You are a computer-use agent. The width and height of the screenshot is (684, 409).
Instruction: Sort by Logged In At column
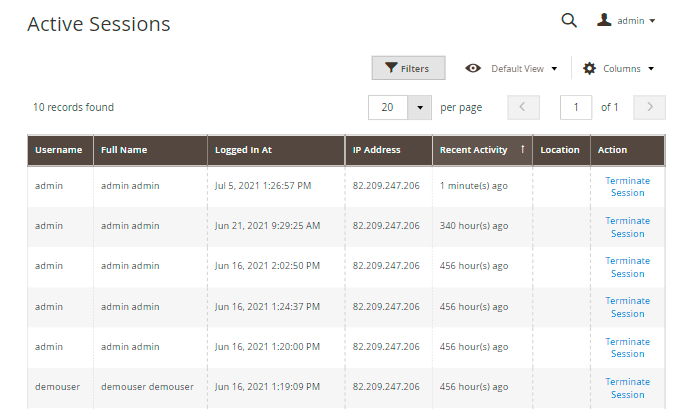[243, 150]
